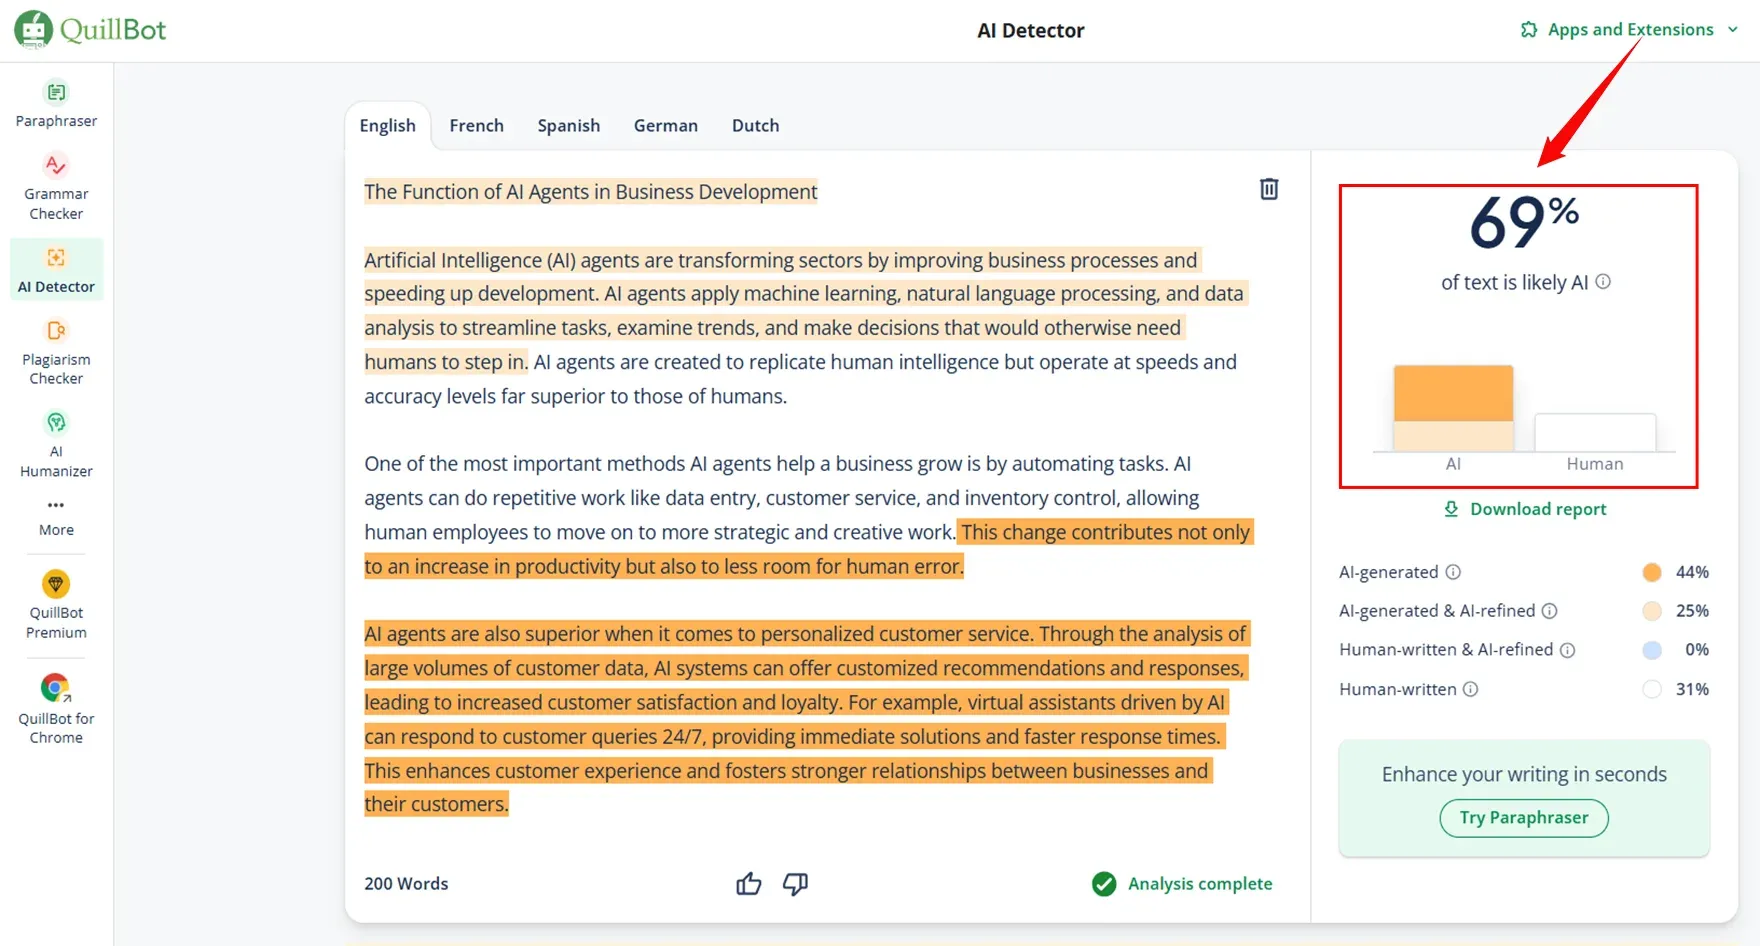The height and width of the screenshot is (946, 1760).
Task: Click the Try Paraphraser button
Action: tap(1524, 818)
